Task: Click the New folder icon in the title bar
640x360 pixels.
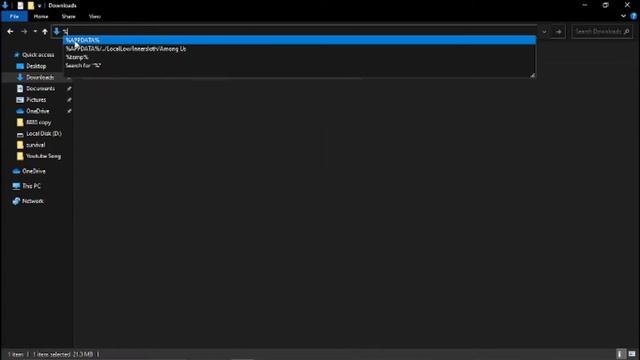Action: pyautogui.click(x=31, y=6)
